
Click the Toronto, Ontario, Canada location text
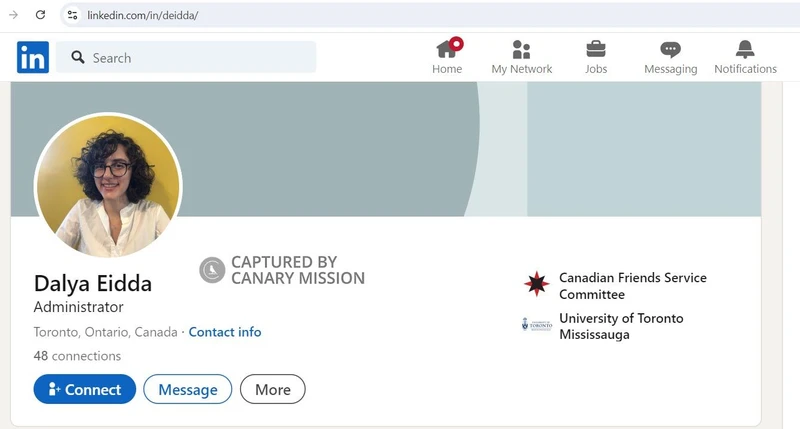(x=106, y=332)
